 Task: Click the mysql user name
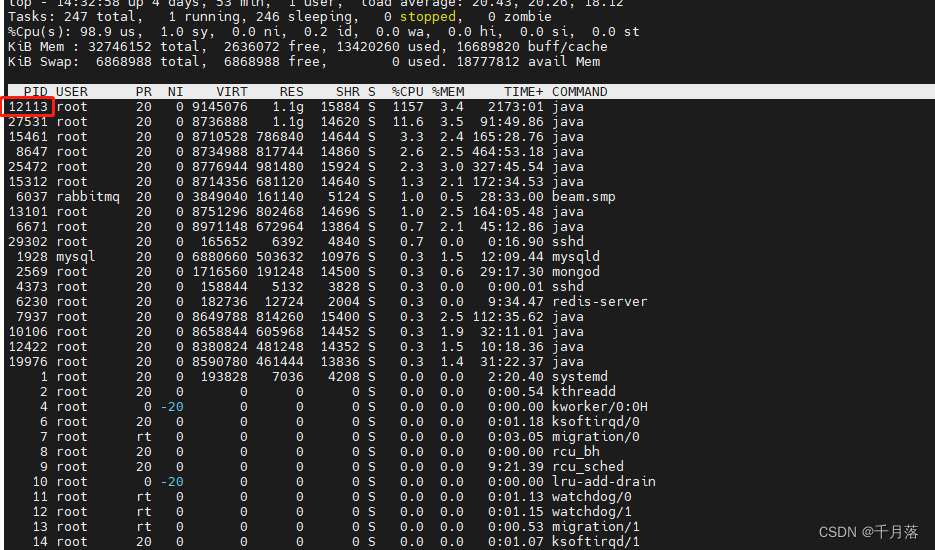point(76,257)
